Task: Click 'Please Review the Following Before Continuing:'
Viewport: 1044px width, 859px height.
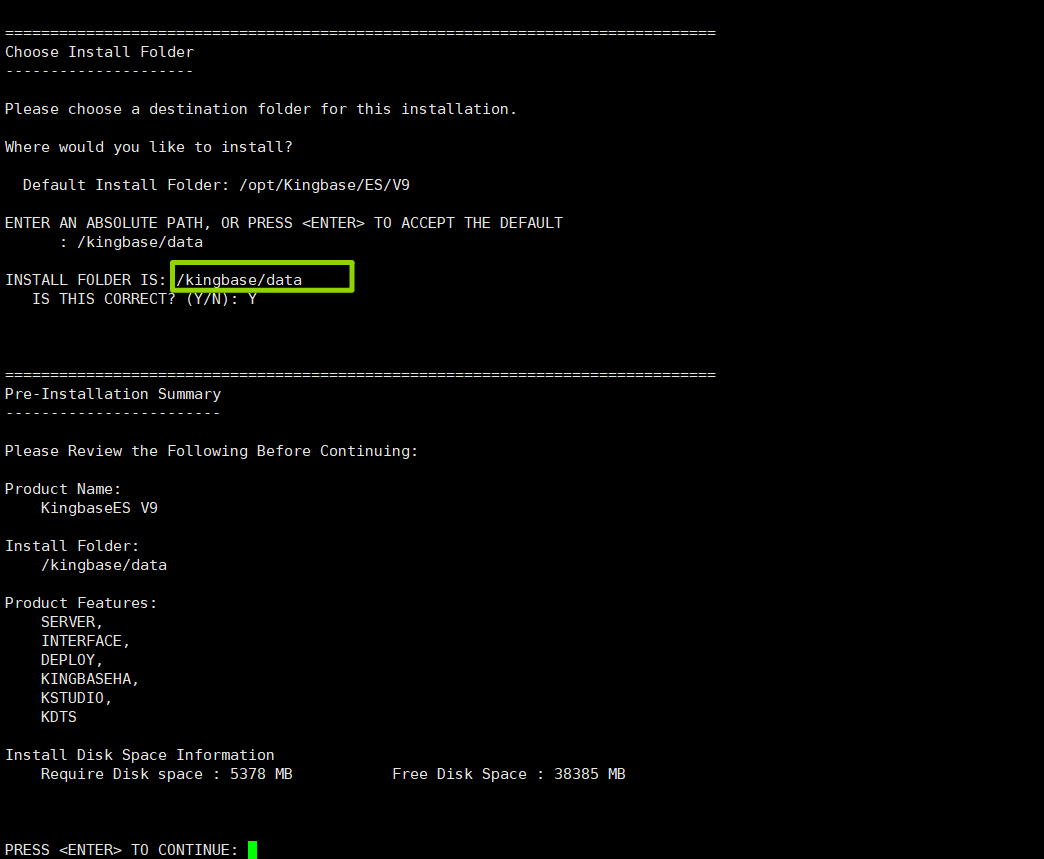Action: (211, 451)
